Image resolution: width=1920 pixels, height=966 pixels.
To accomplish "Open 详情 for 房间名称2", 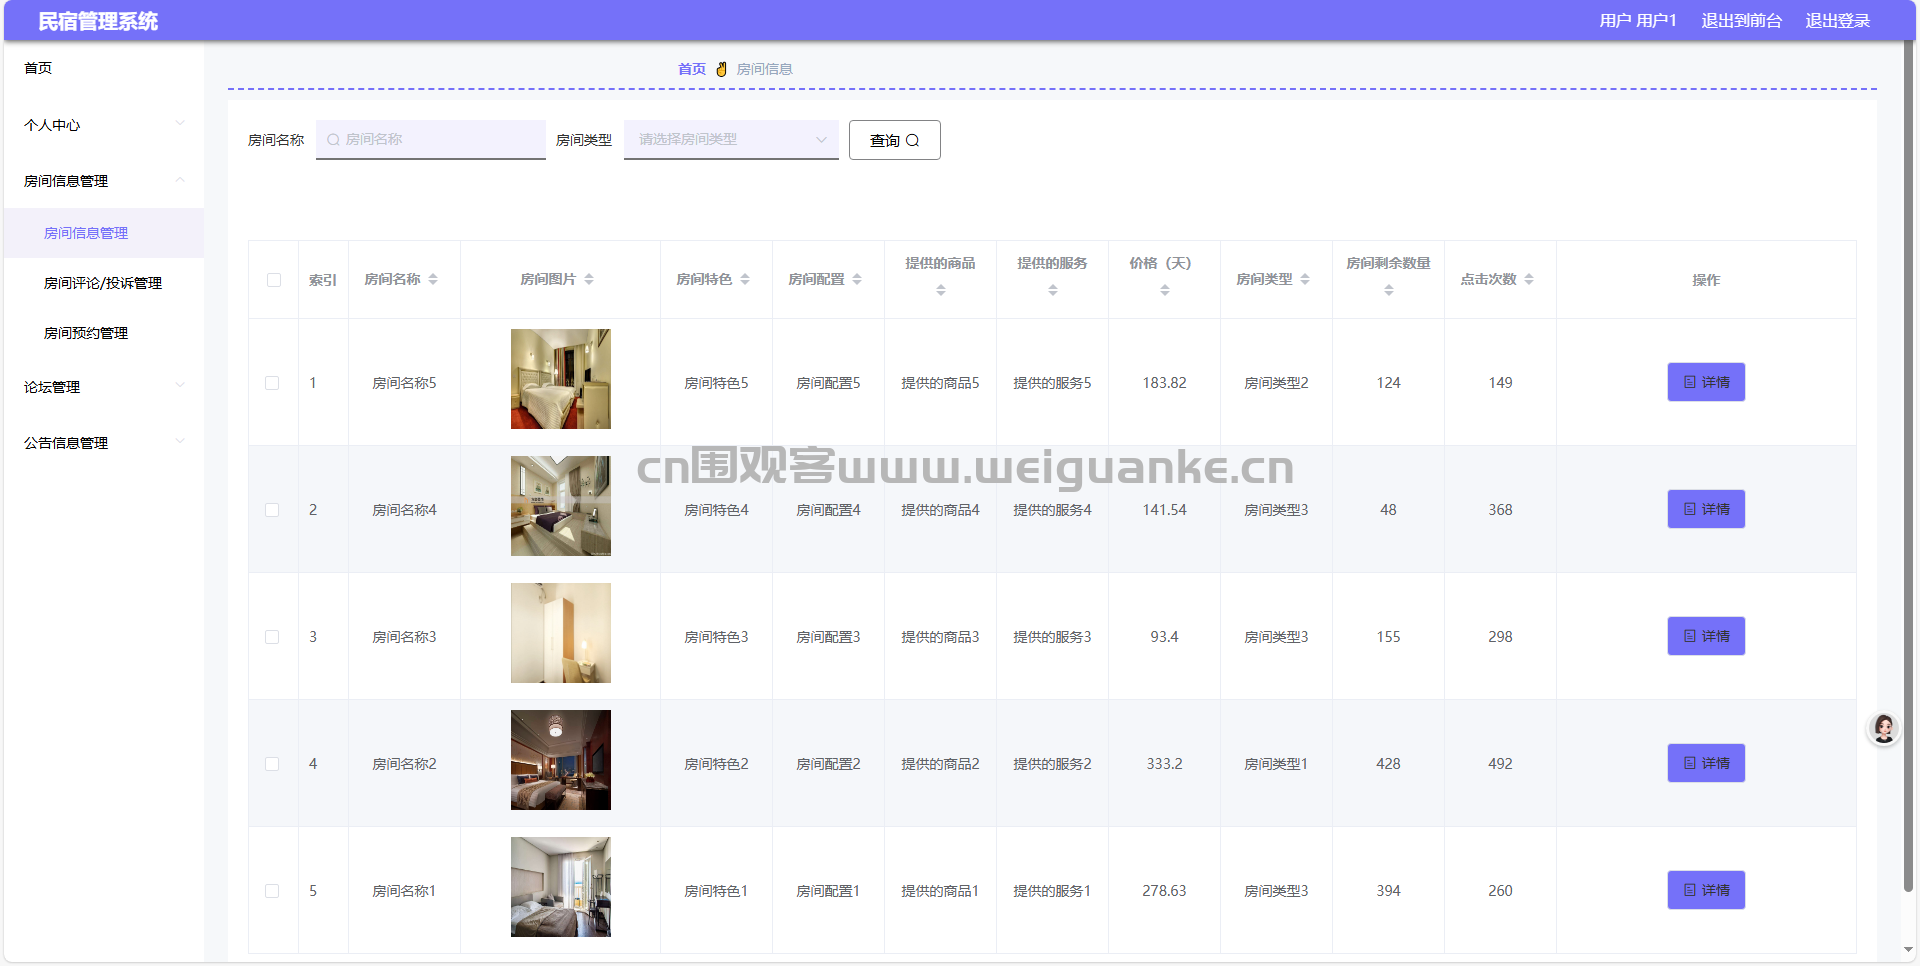I will (x=1706, y=763).
